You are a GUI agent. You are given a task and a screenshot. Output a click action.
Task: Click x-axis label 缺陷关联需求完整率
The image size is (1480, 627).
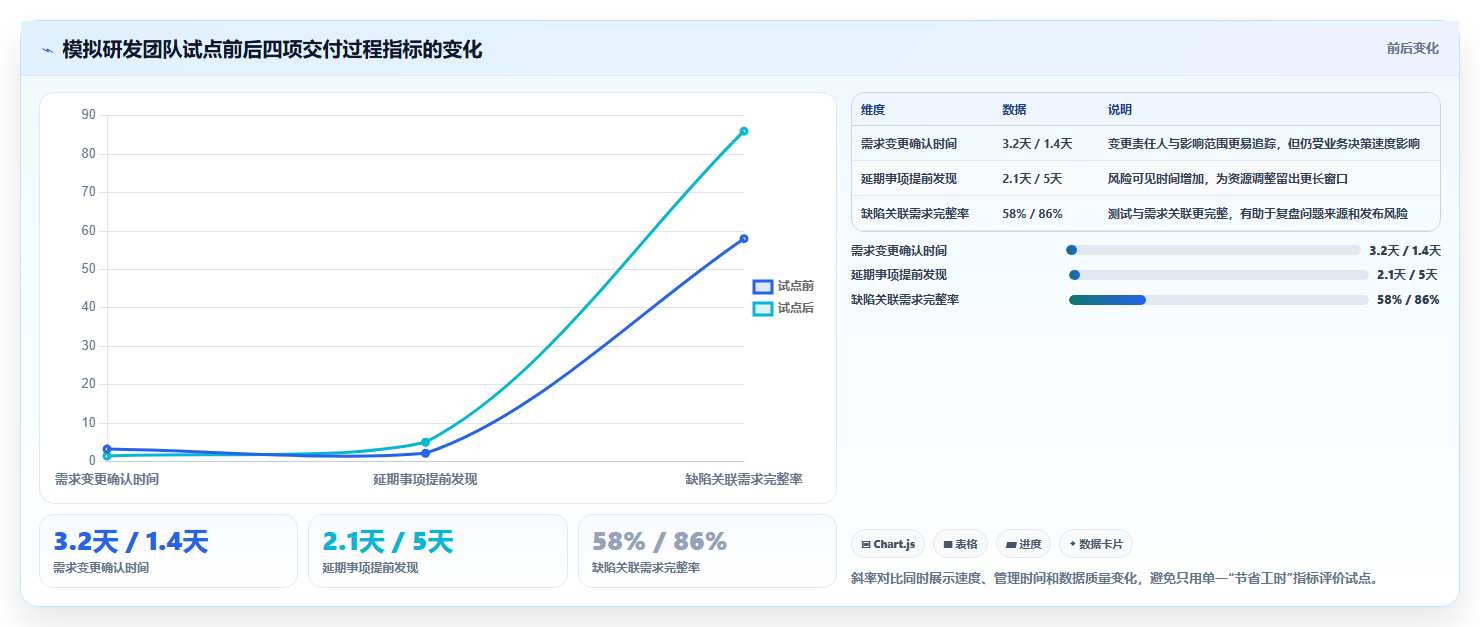744,480
